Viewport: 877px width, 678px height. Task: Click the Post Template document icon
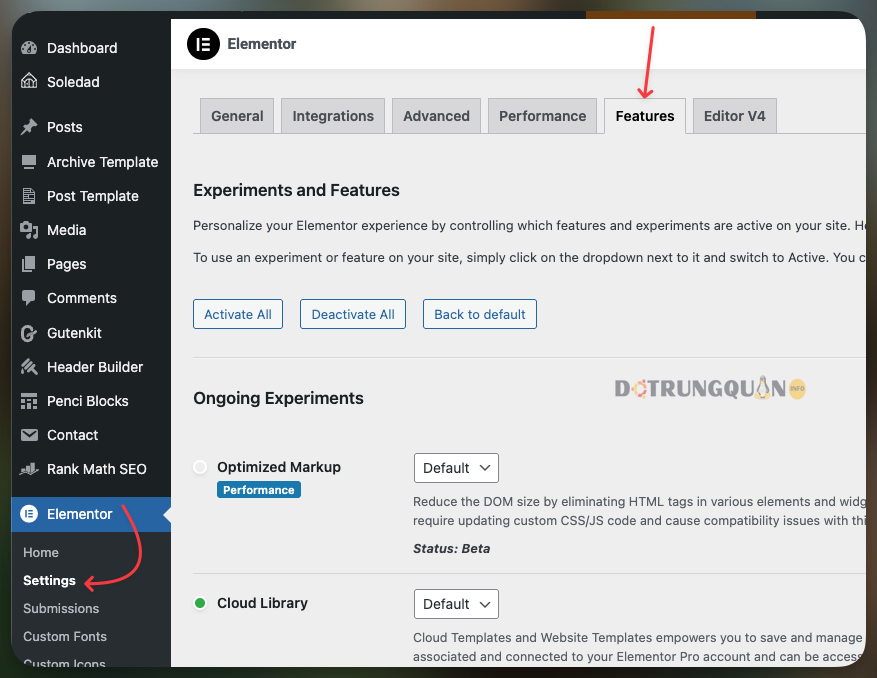coord(29,196)
